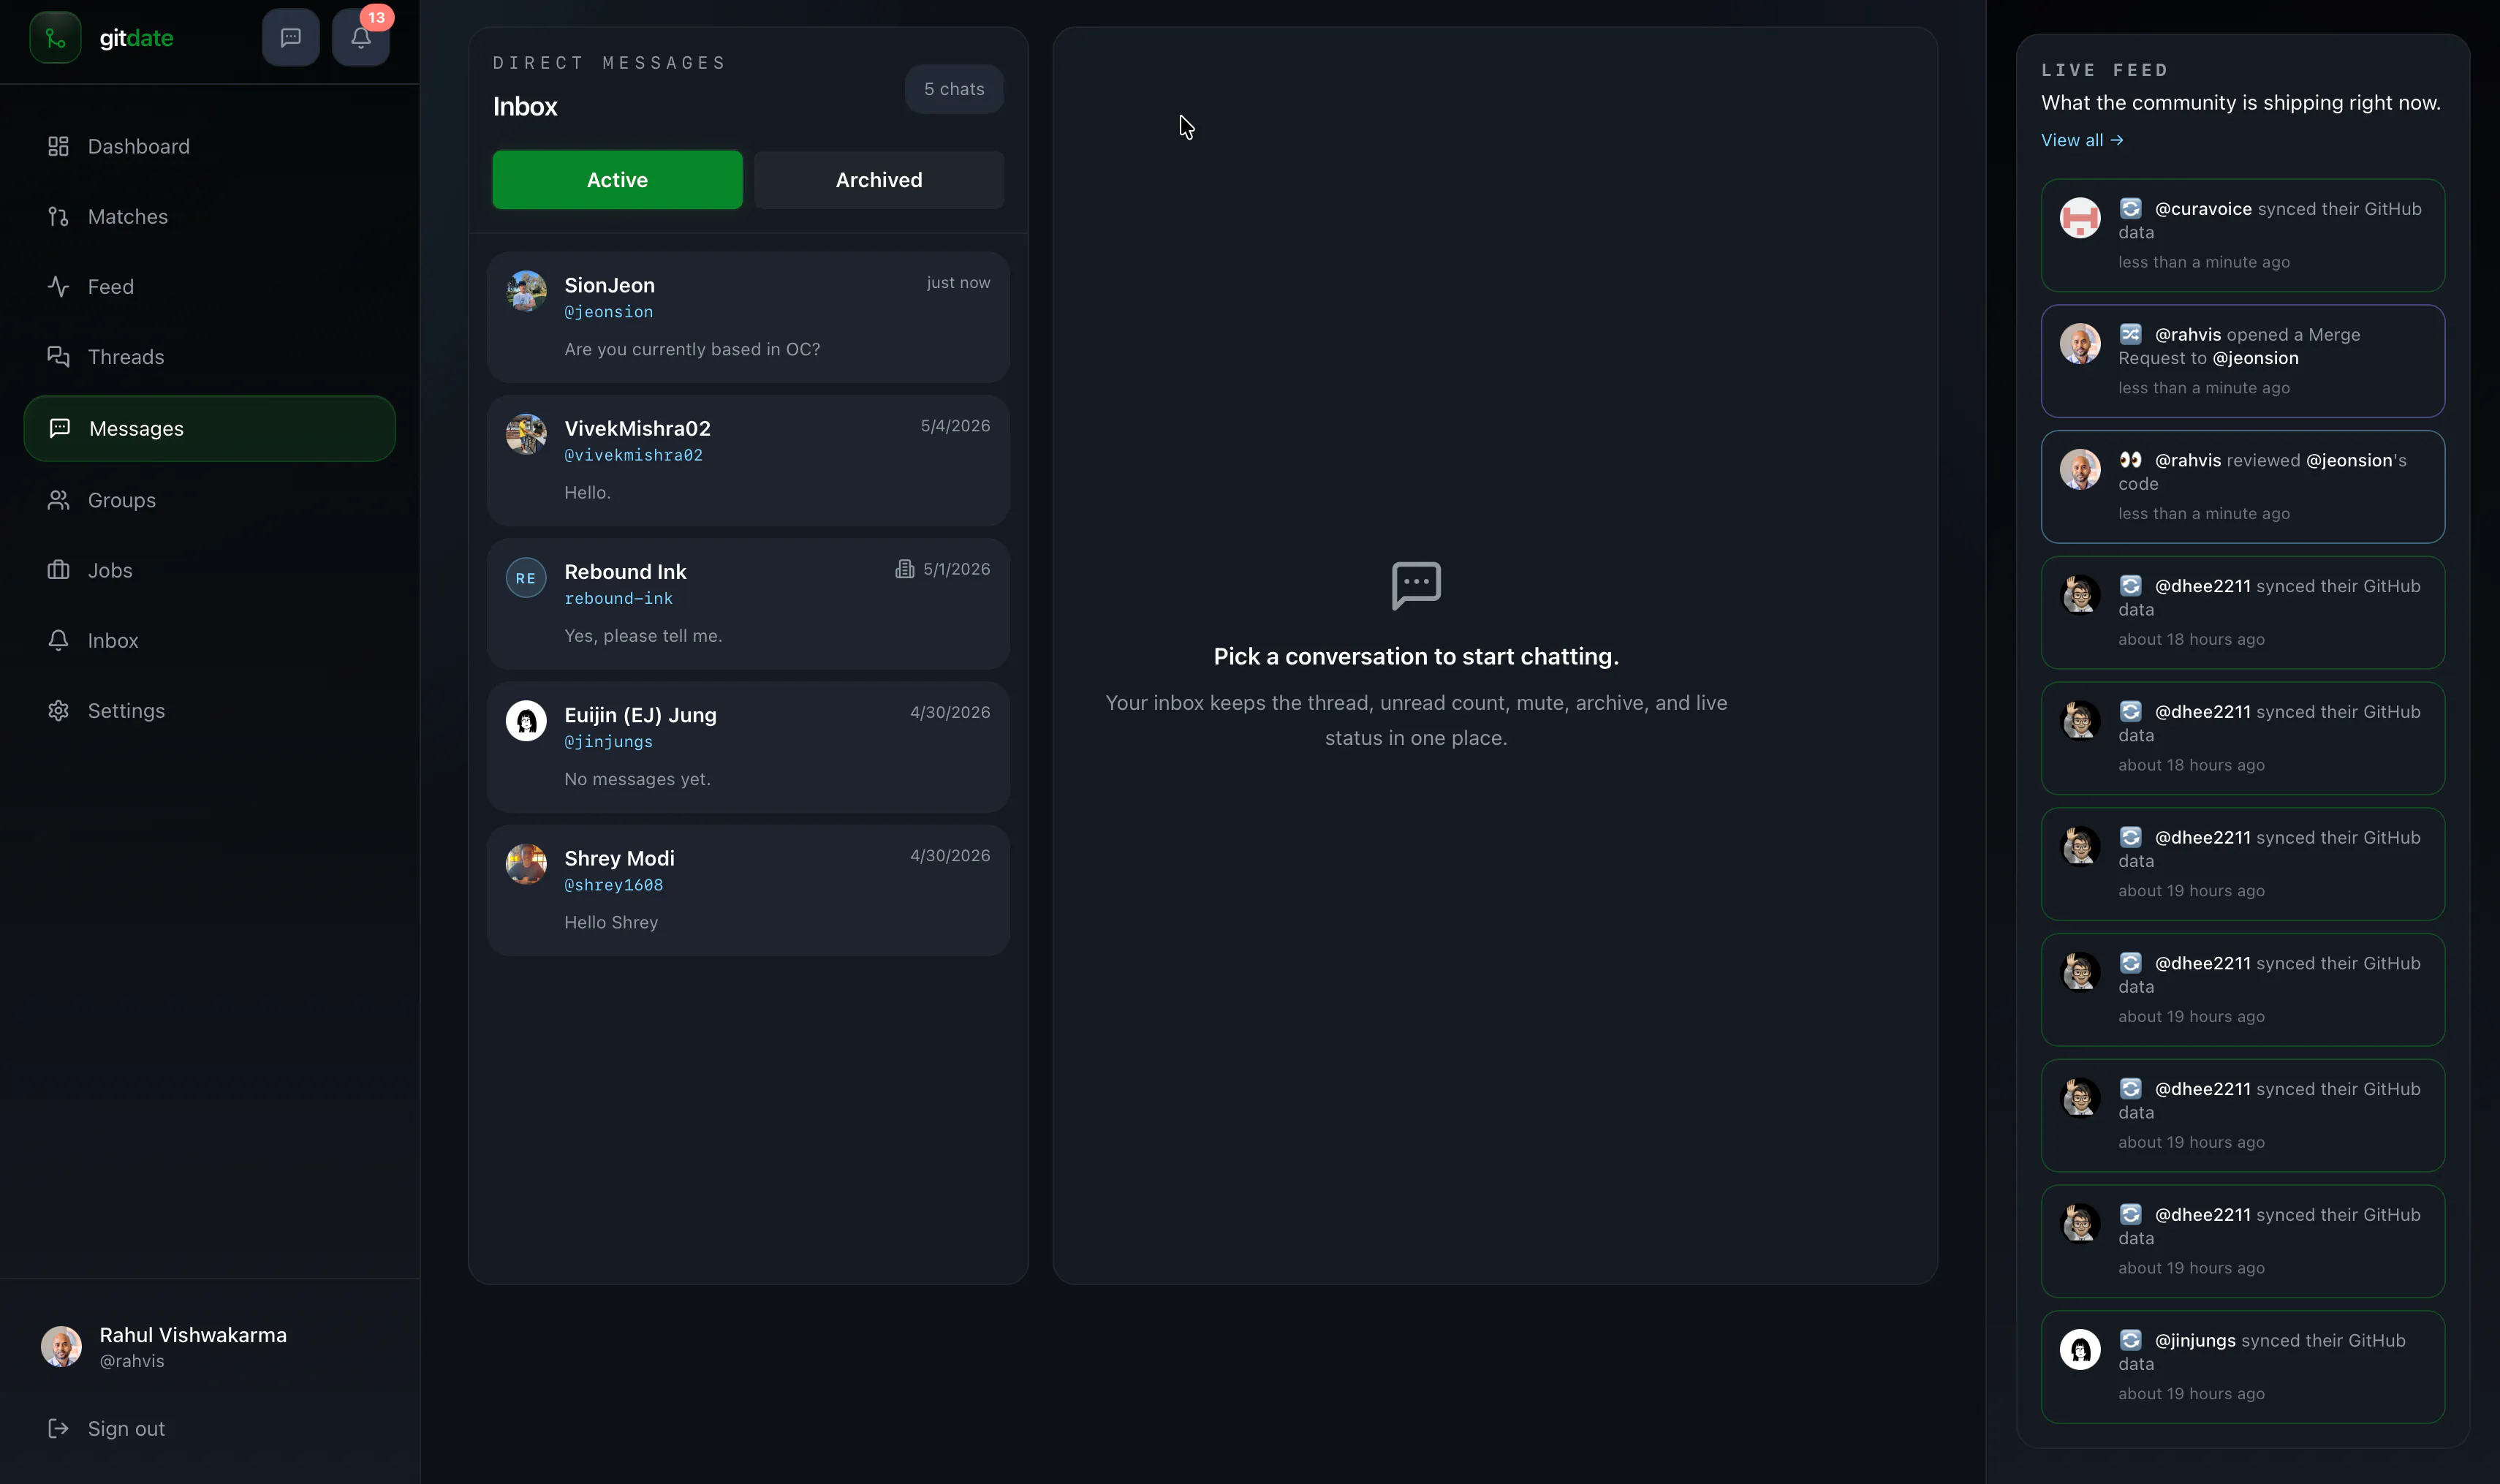Open VivekMishra02 conversation
Screen dimensions: 2500x1484
[748, 460]
